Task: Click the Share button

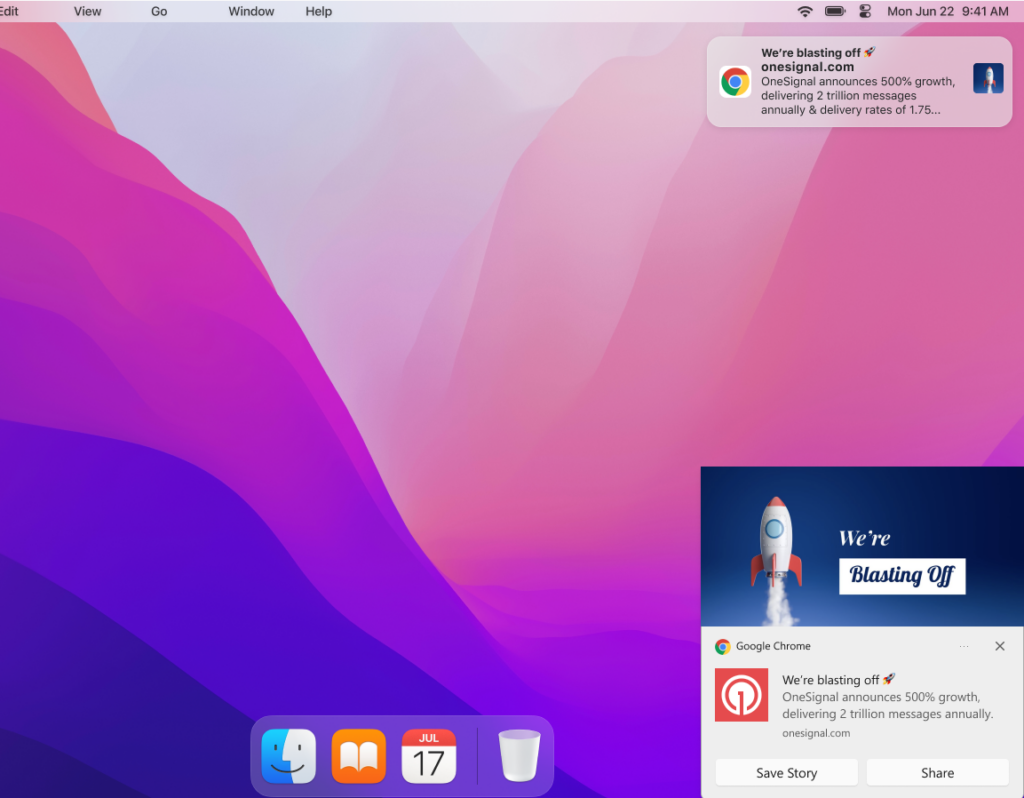Action: pos(937,773)
